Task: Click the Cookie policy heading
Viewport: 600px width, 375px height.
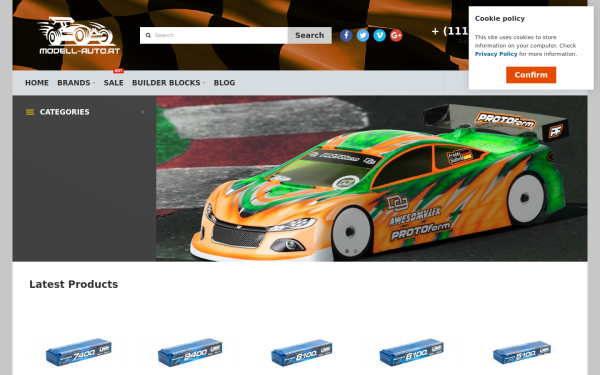Action: tap(500, 18)
